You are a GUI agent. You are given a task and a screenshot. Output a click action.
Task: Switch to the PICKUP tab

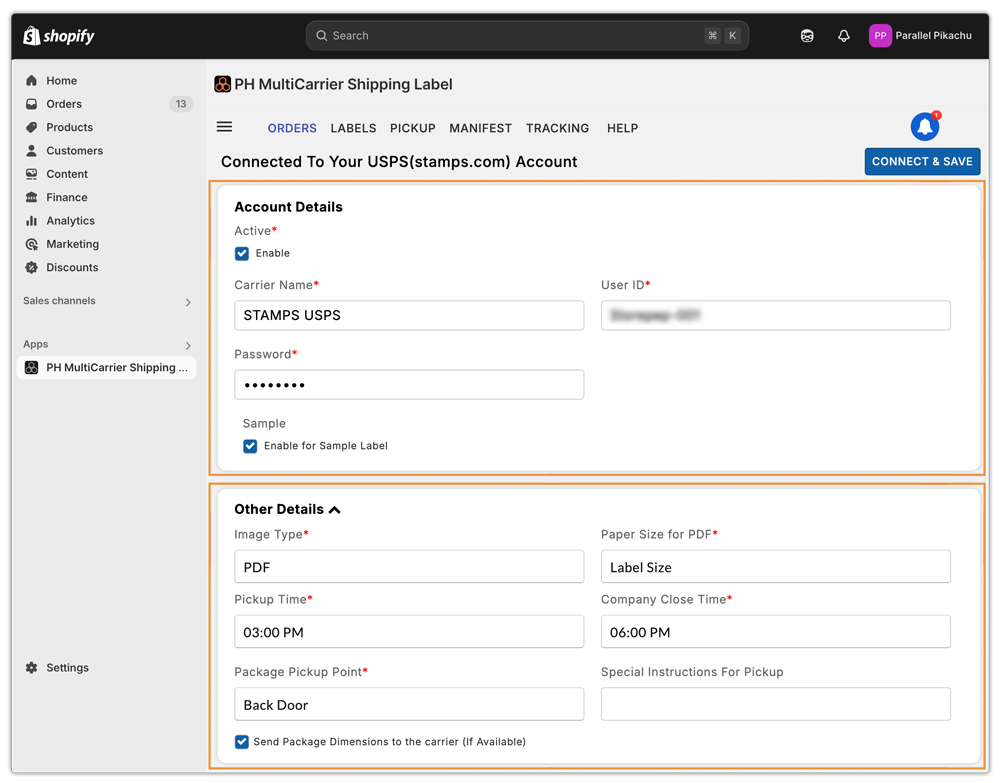413,128
